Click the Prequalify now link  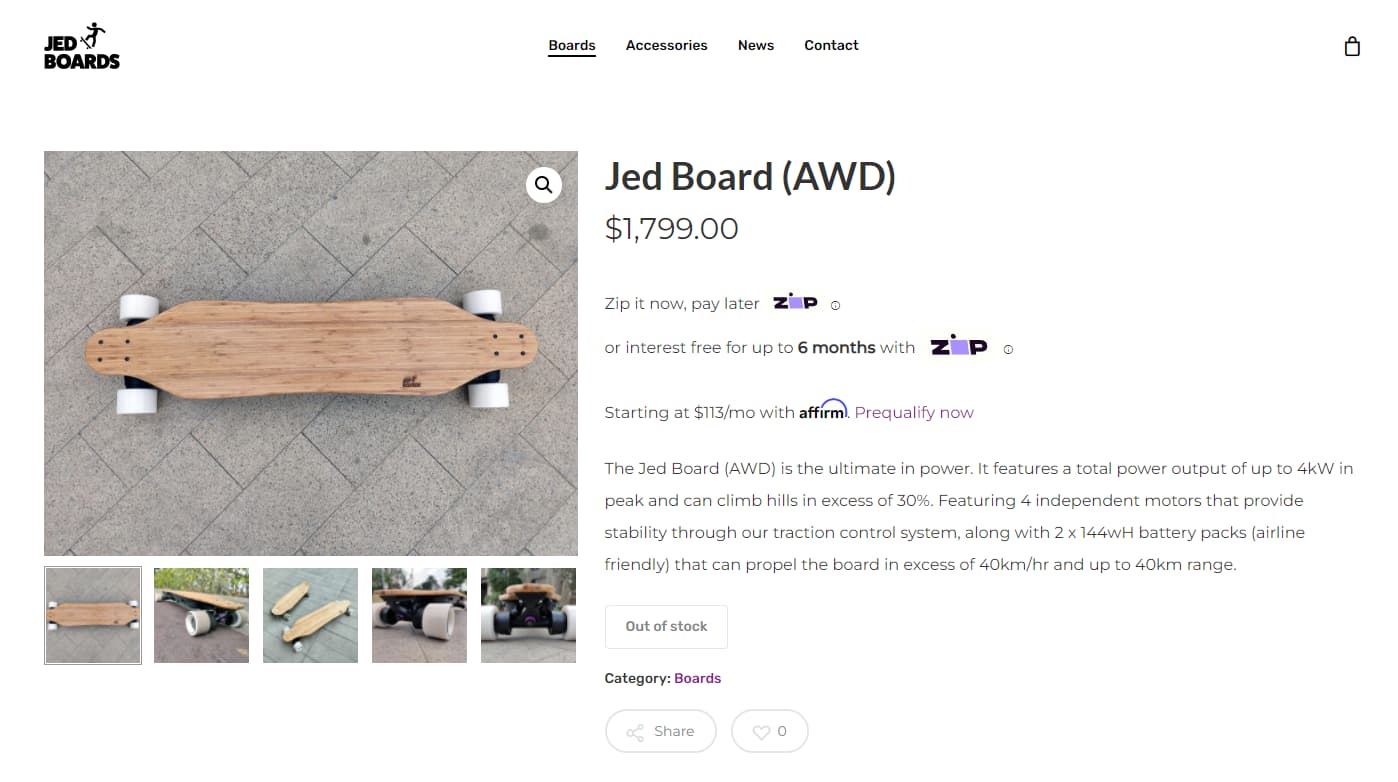point(914,412)
